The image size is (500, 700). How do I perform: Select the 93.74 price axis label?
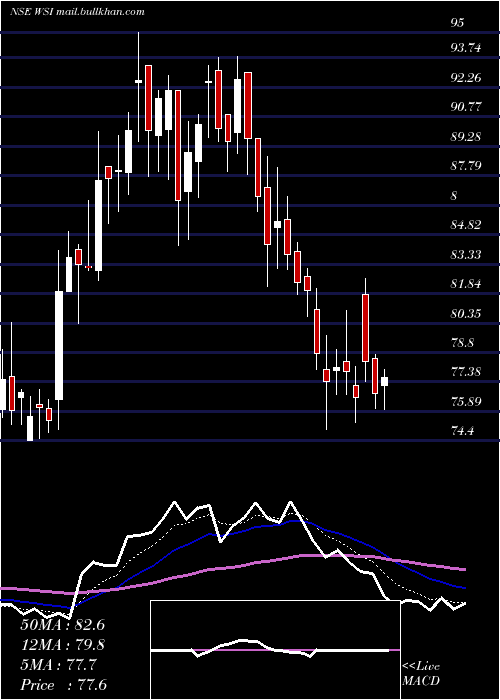[466, 48]
